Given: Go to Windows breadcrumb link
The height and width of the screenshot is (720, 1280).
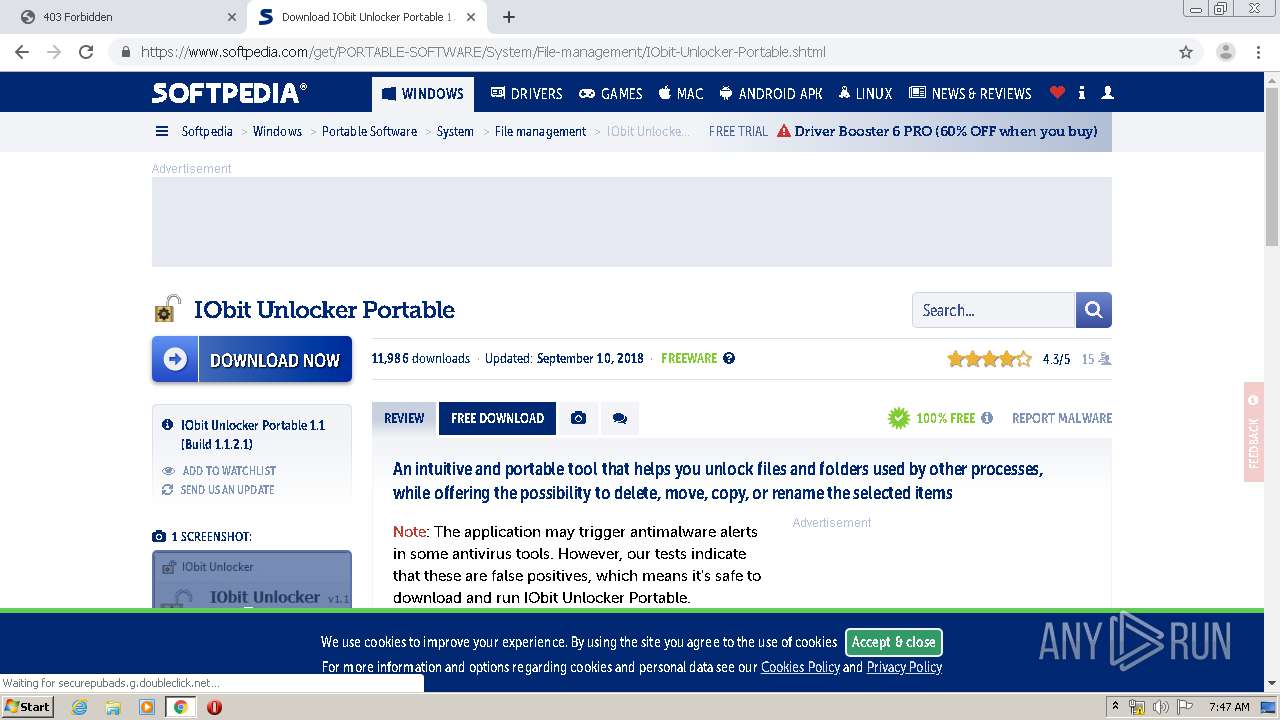Looking at the screenshot, I should click(277, 131).
